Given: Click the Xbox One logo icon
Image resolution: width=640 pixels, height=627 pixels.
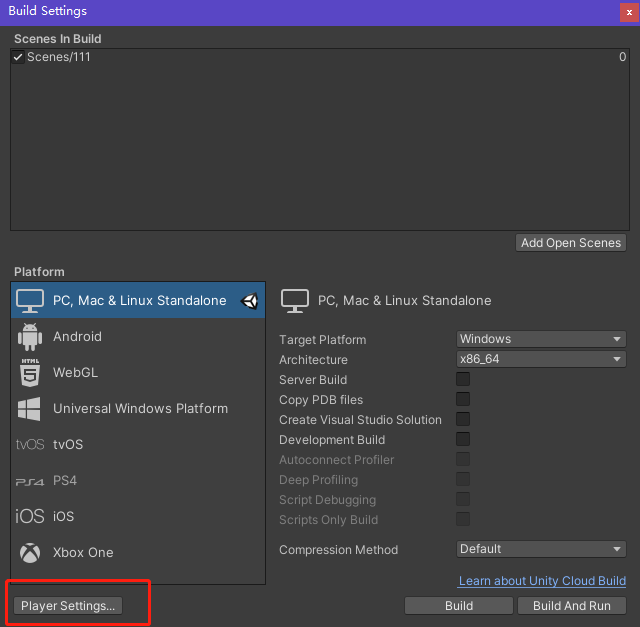Looking at the screenshot, I should 30,553.
